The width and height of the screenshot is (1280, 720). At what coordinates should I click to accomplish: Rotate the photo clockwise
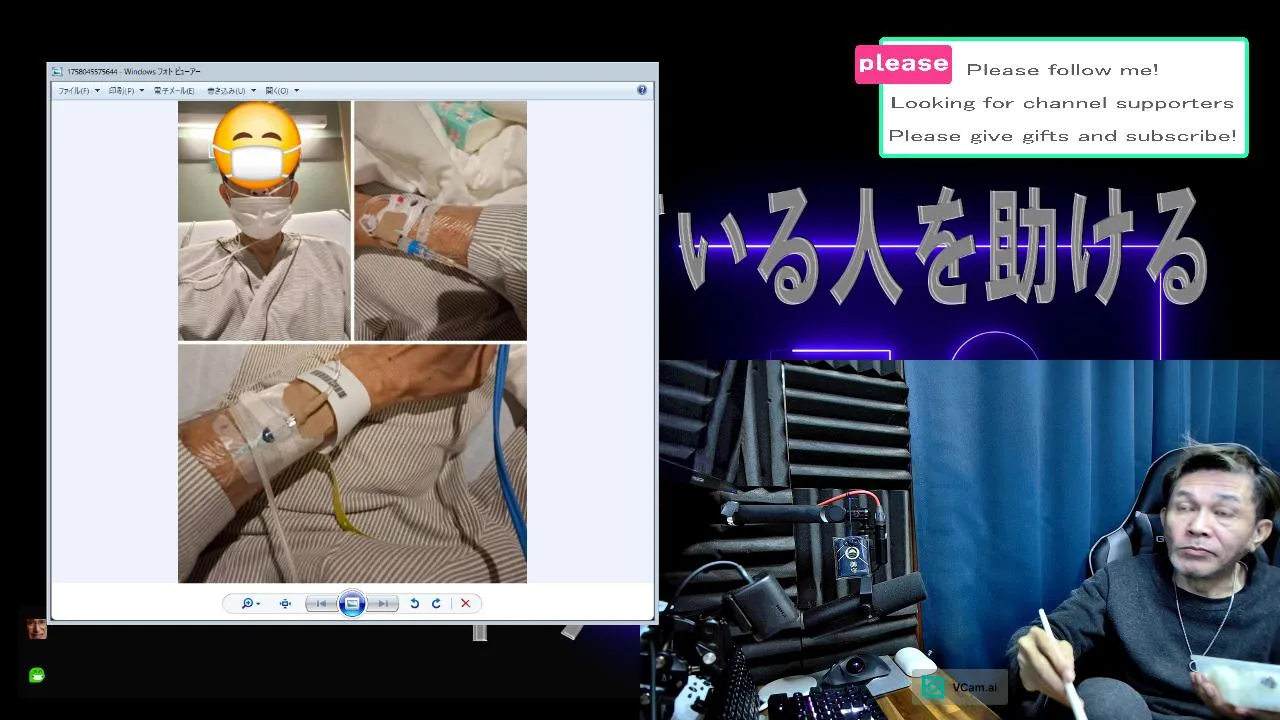tap(436, 603)
